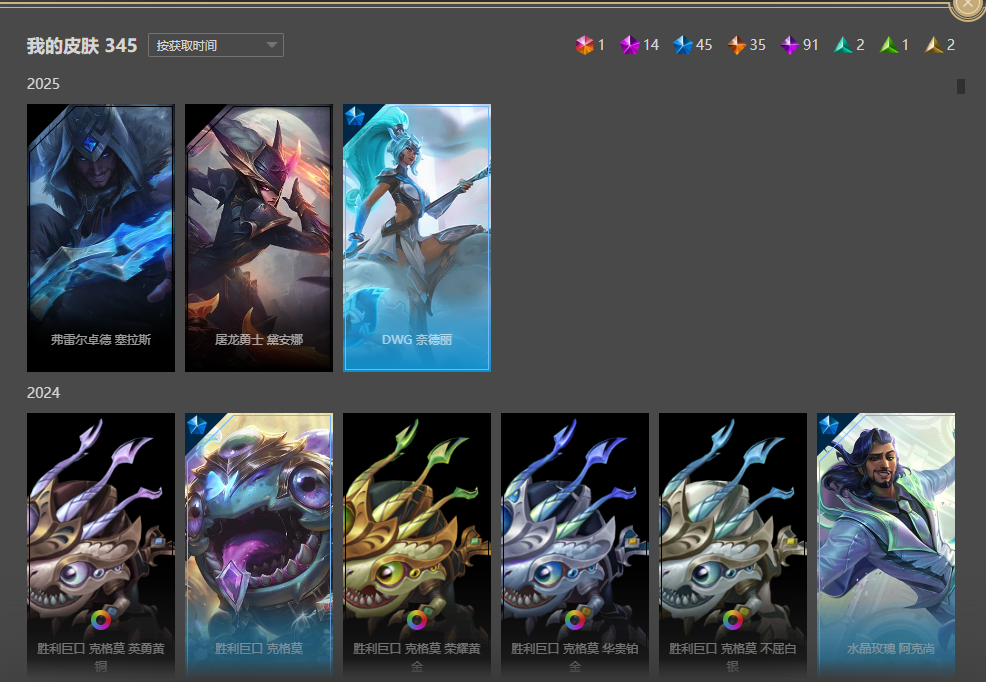Open the 按获取时间 sort dropdown
The image size is (986, 682).
click(x=216, y=45)
